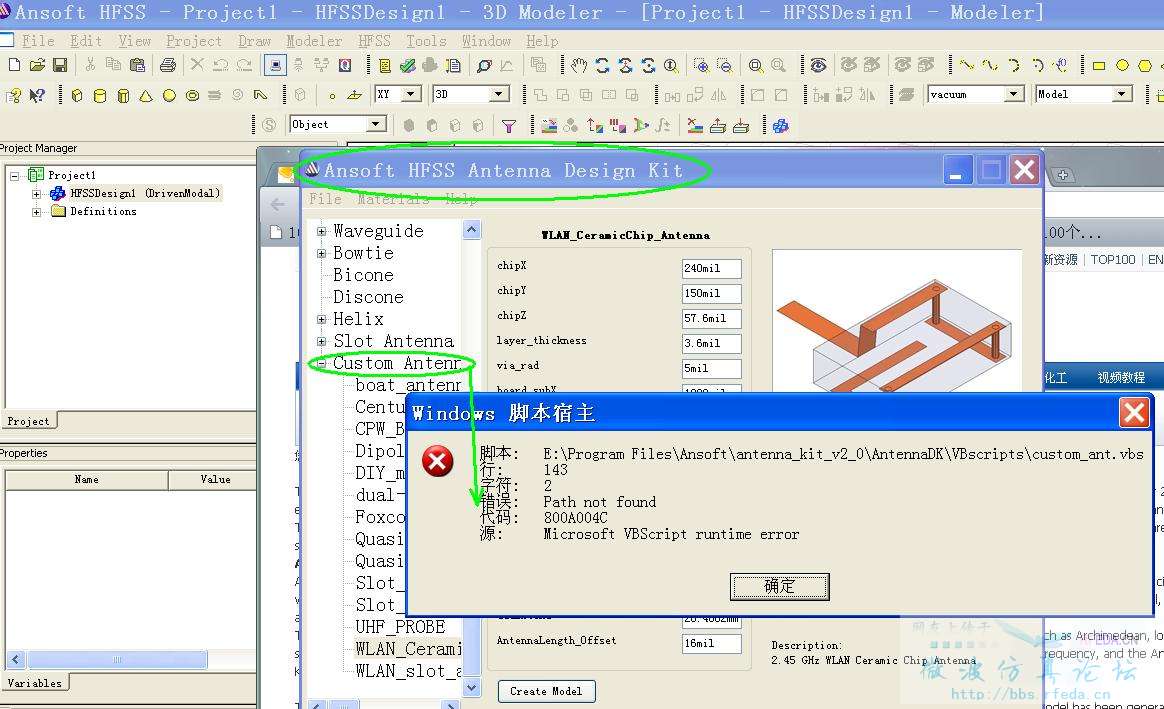Select the Draw Line tool
Screen dimensions: 1164x709
point(967,65)
